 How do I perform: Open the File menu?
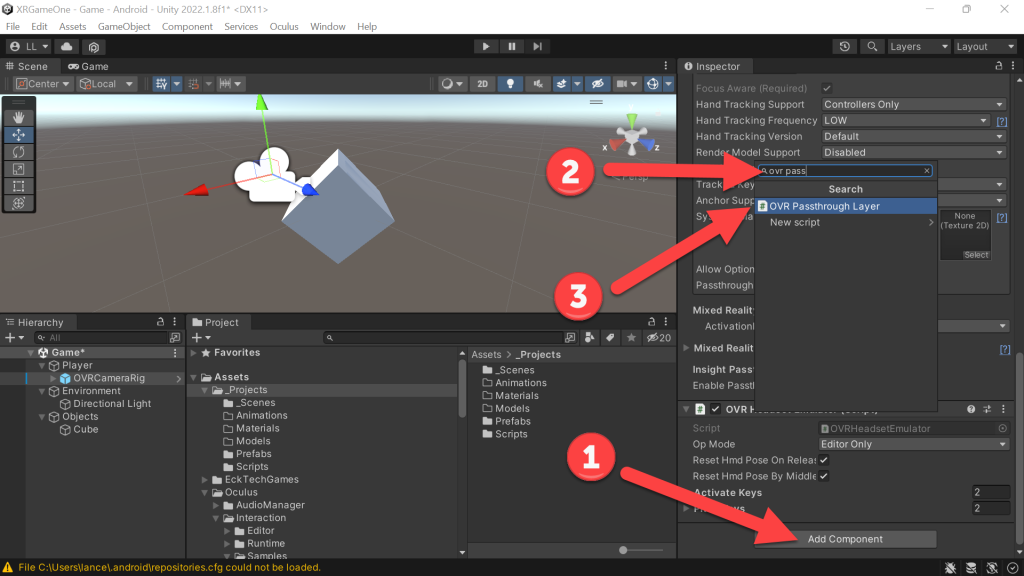pos(12,27)
